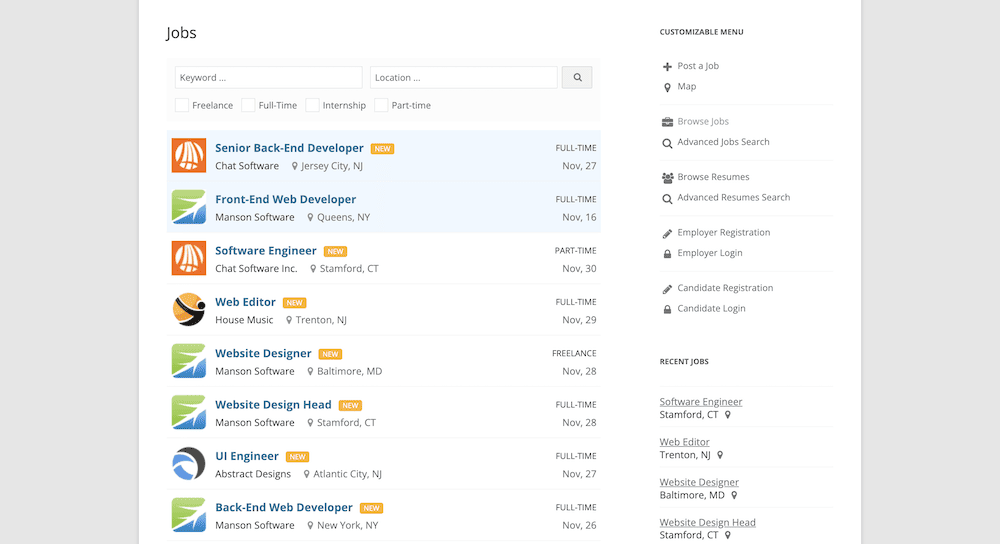Open Website Design Head job title in the jobs list

[273, 404]
